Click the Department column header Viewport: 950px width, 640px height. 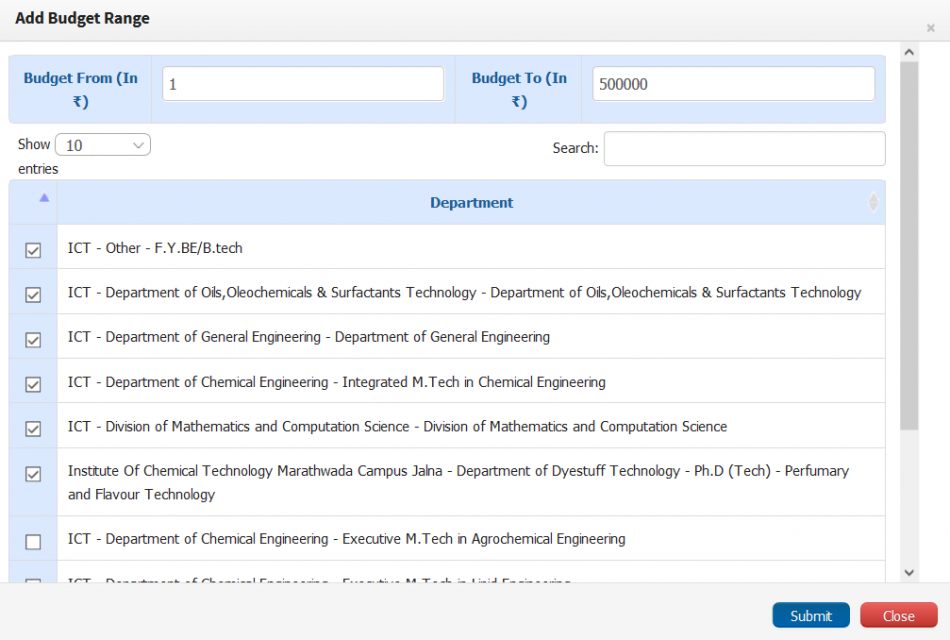[471, 202]
